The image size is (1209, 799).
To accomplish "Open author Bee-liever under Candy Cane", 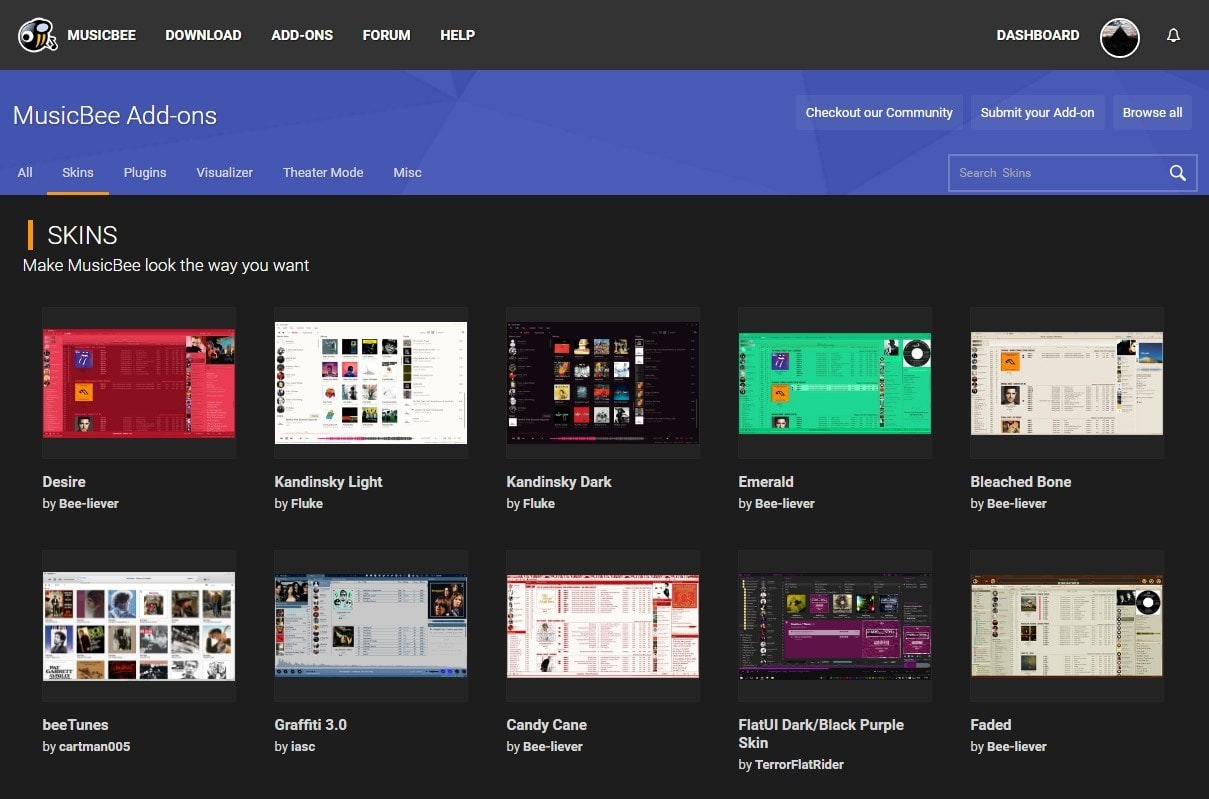I will point(553,747).
